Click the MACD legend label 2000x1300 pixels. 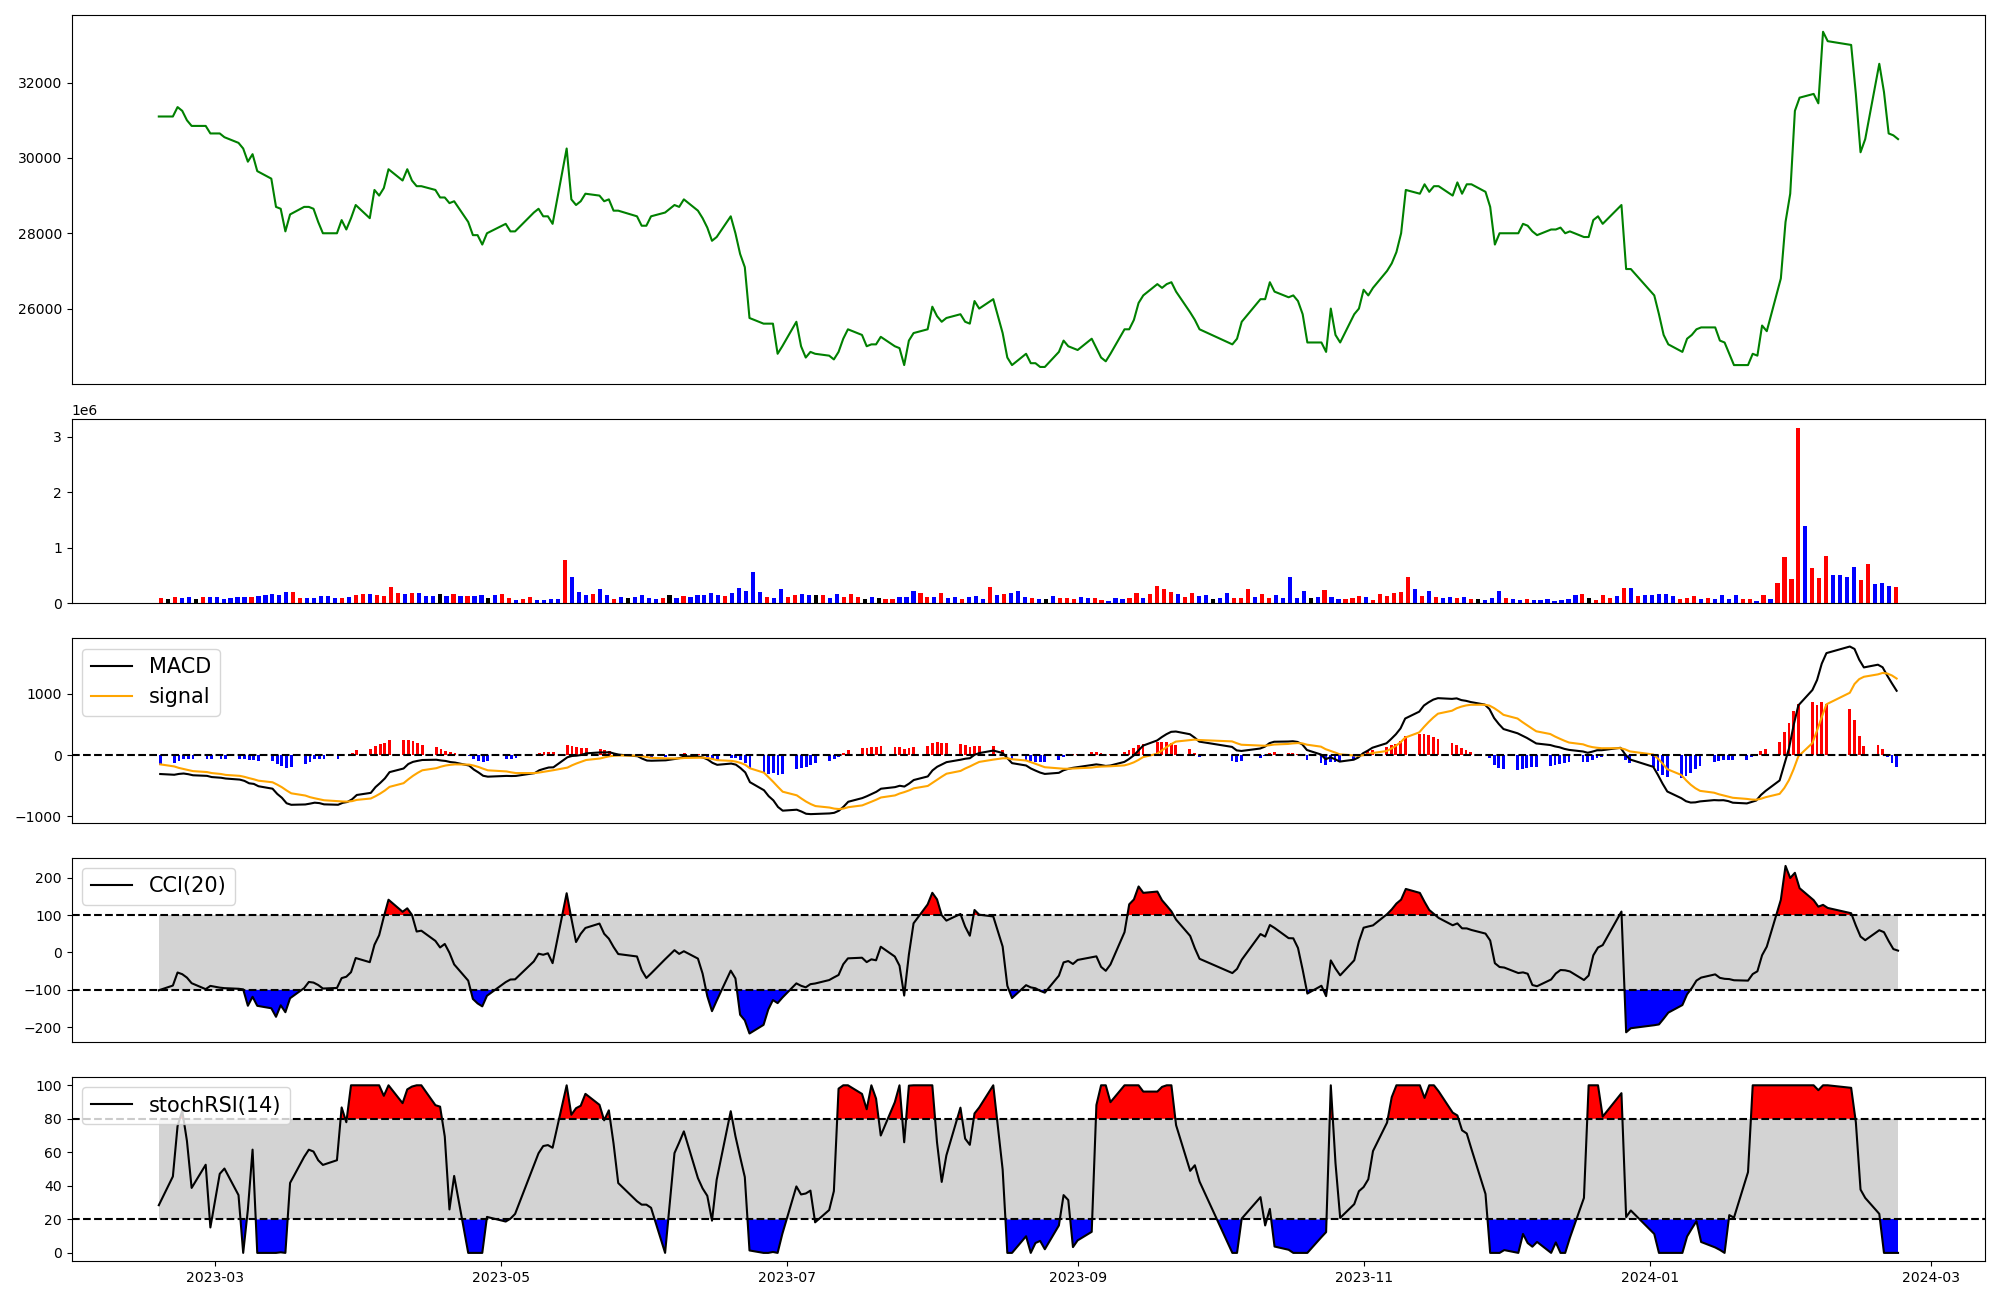(179, 666)
